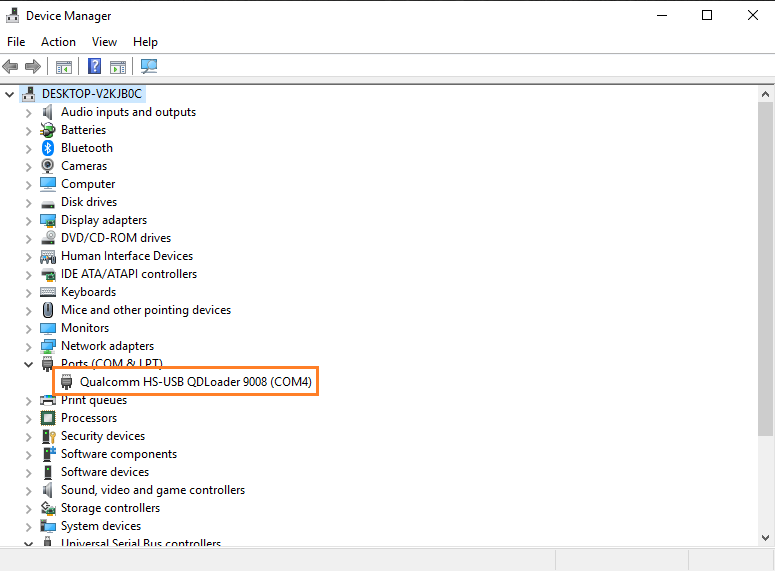Click the vertical scrollbar down arrow

pos(765,538)
